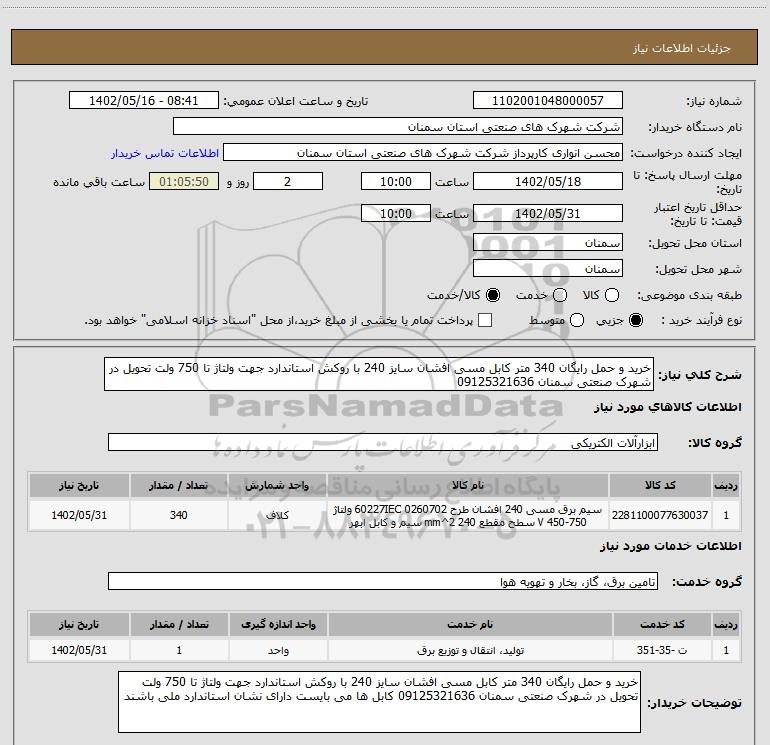The height and width of the screenshot is (745, 770).
Task: Click goods code 2281100077630037 cell
Action: click(x=660, y=515)
